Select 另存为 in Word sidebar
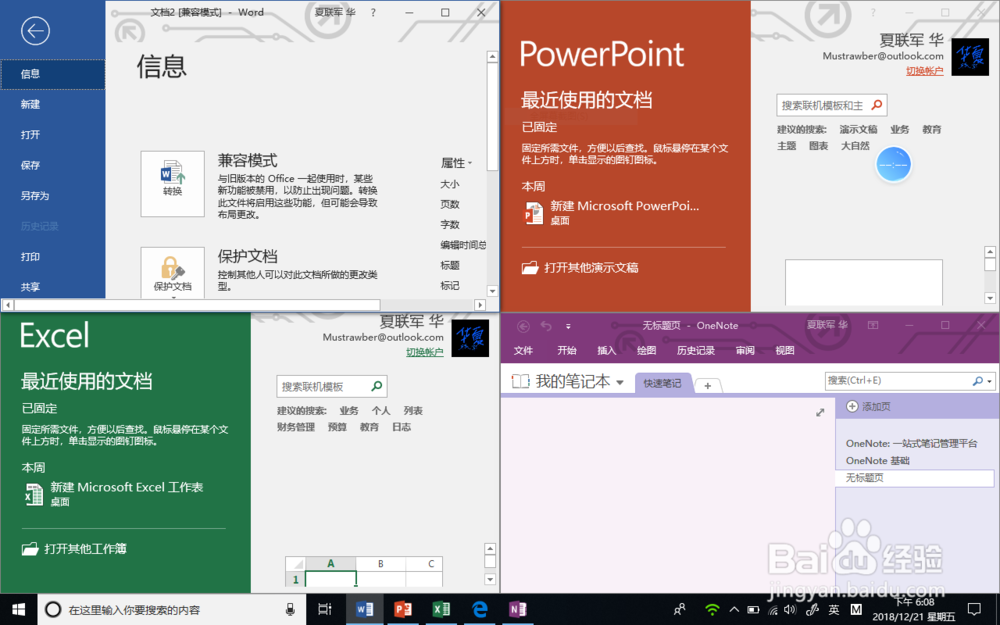The width and height of the screenshot is (1000, 625). click(52, 196)
